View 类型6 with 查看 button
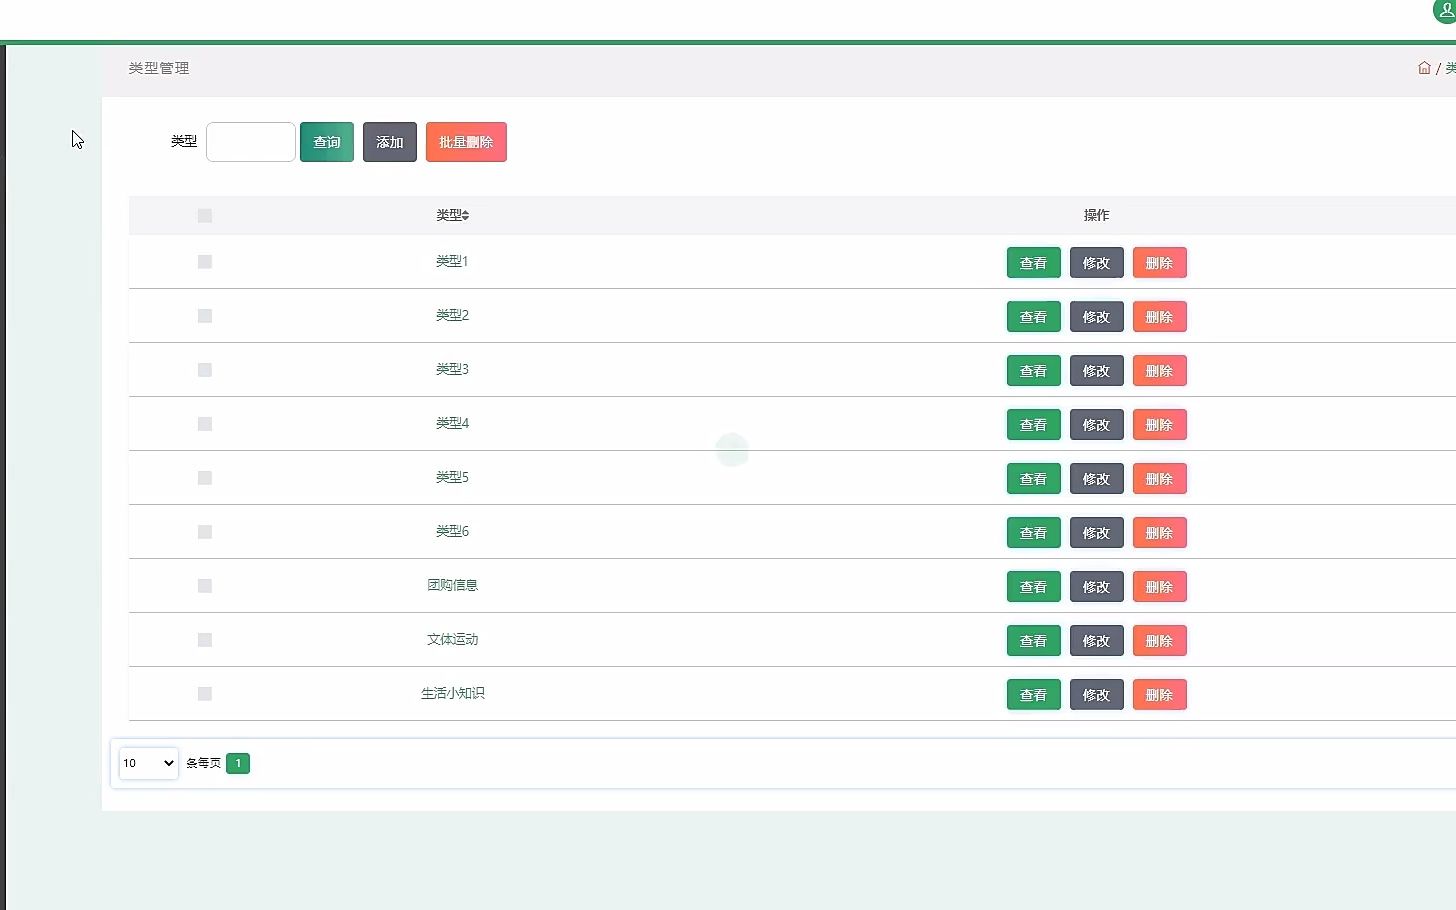 (x=1033, y=533)
